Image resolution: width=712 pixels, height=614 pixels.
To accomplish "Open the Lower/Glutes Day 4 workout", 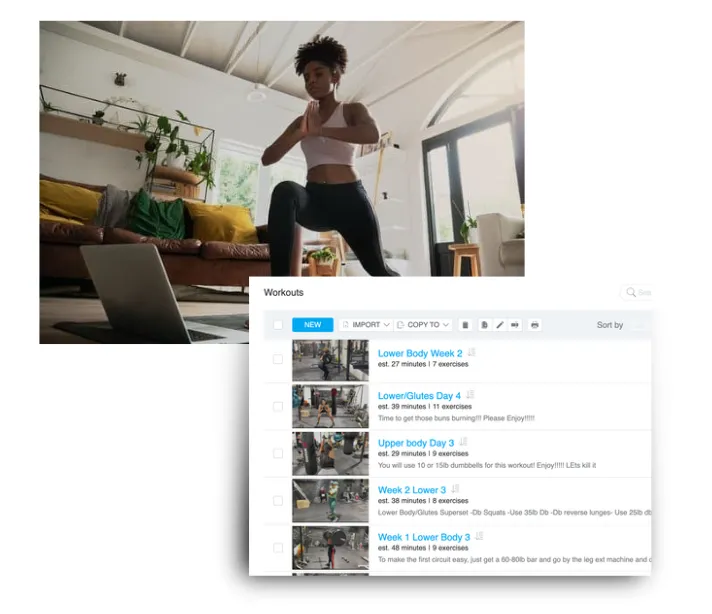I will click(x=419, y=396).
